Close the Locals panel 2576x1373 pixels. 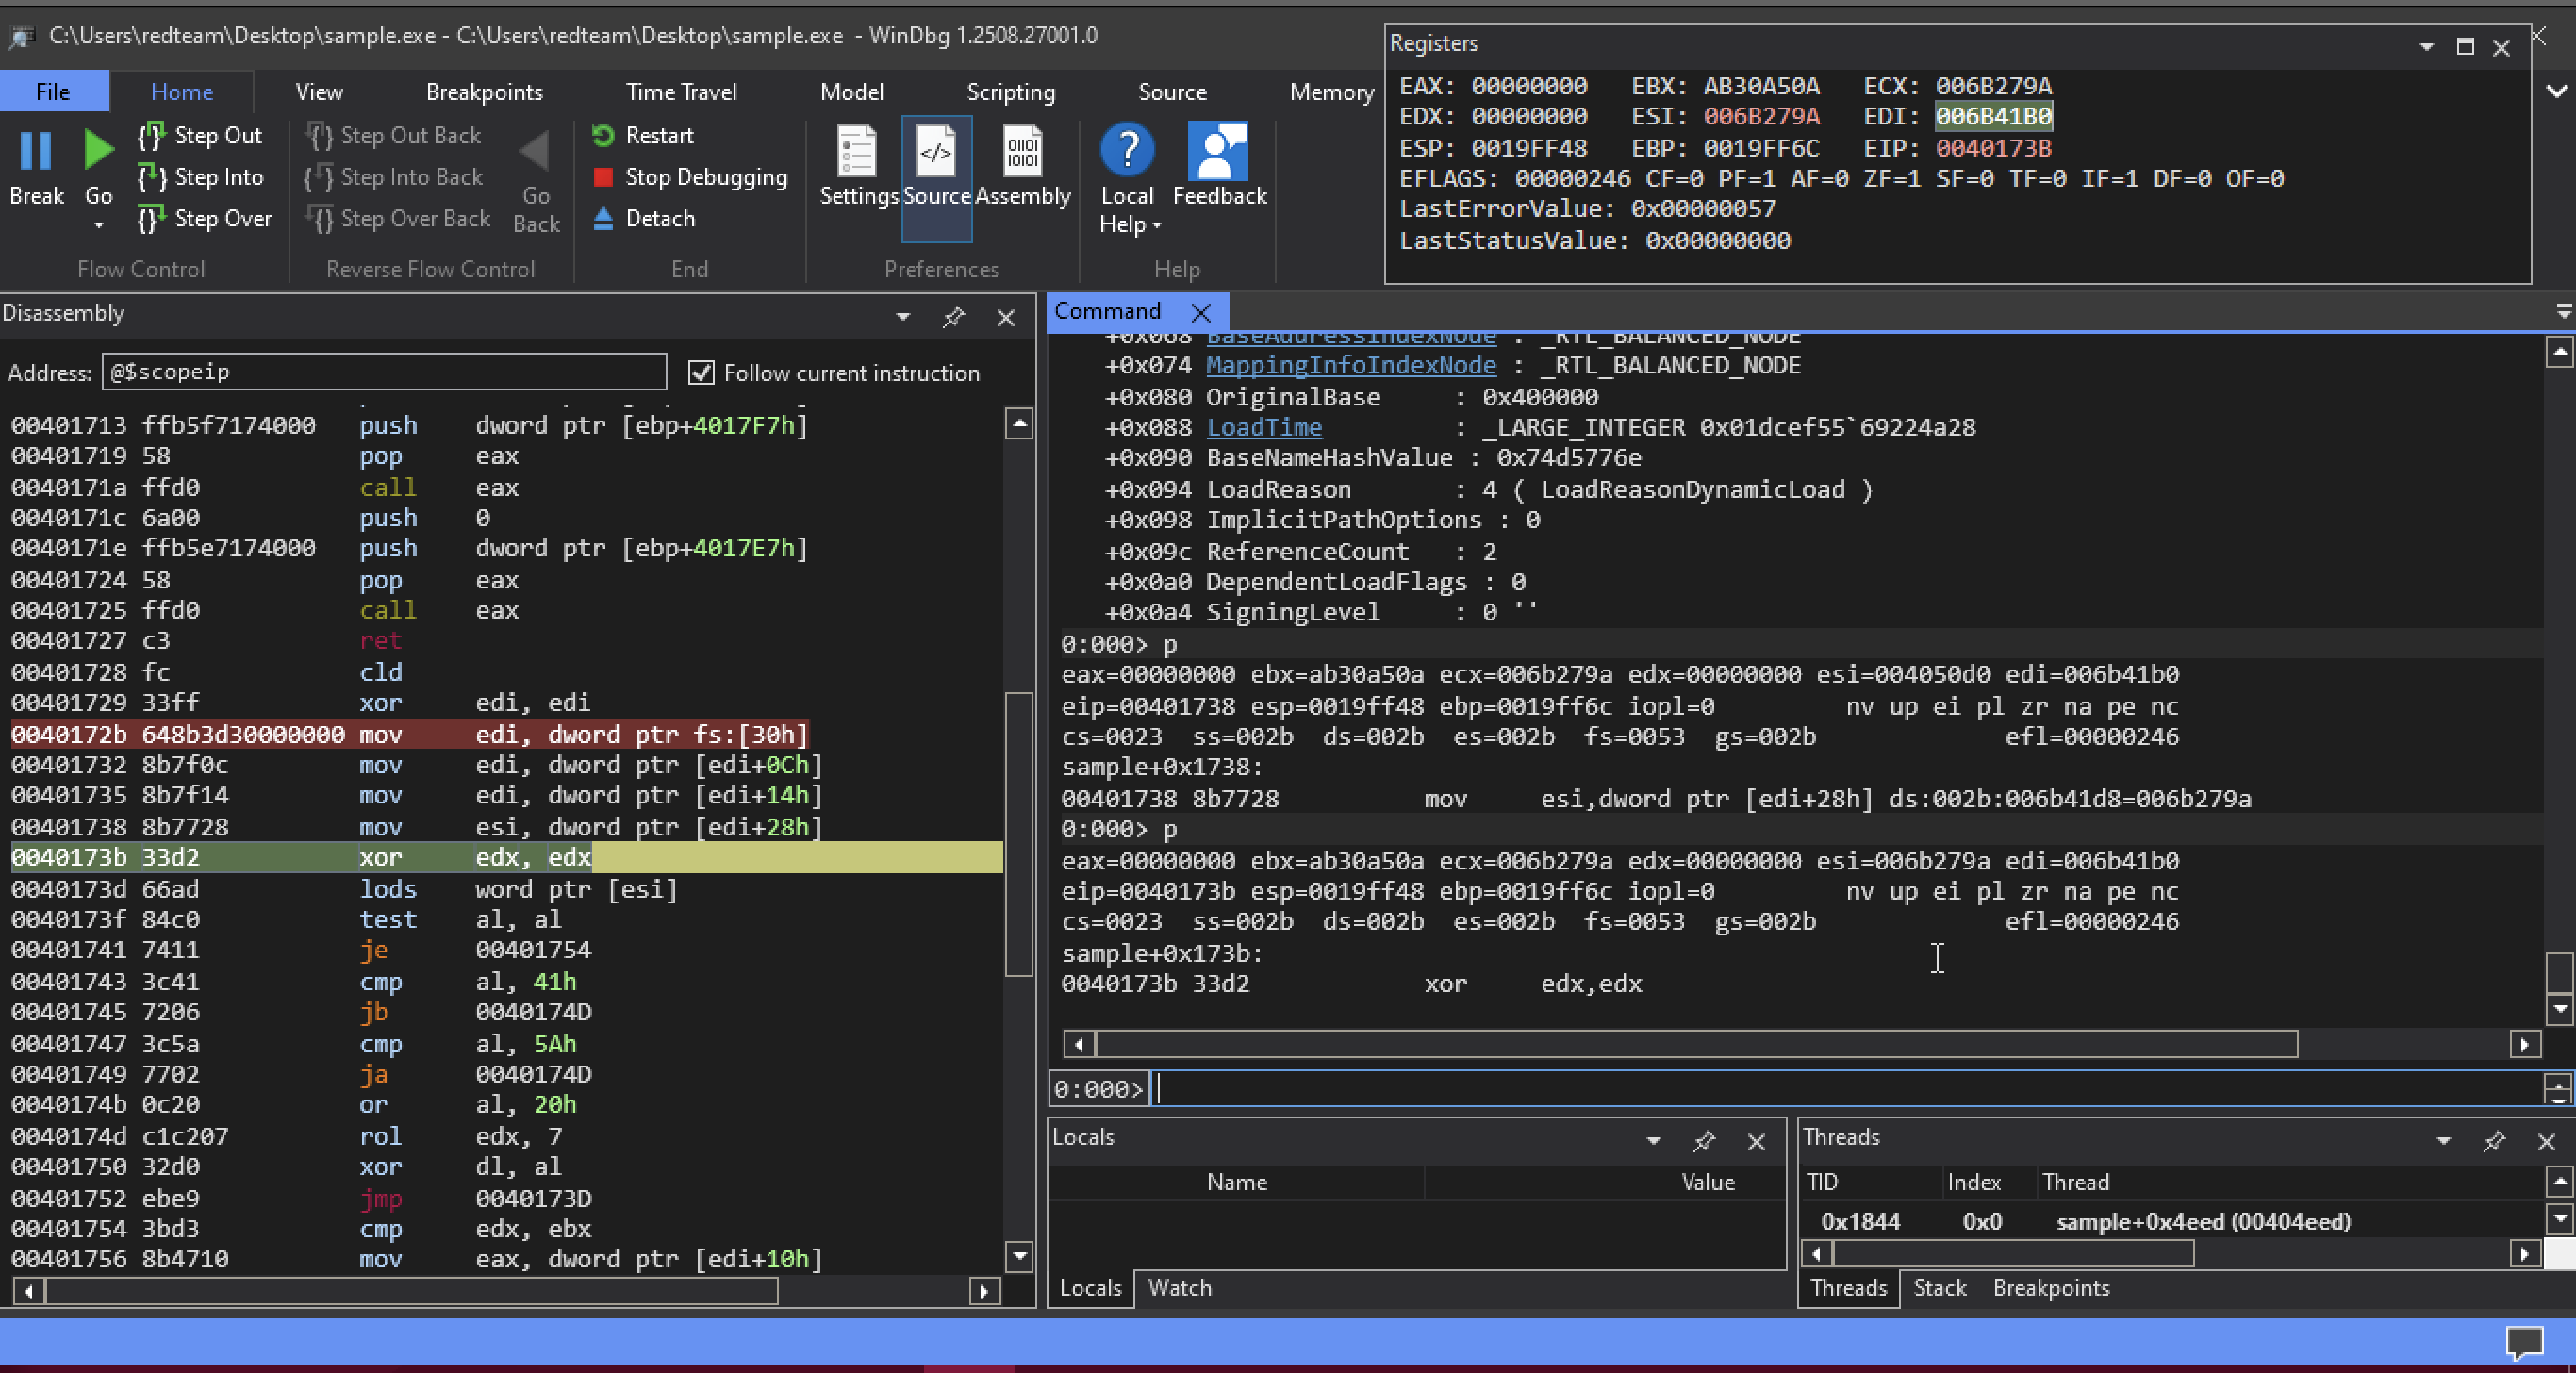1756,1141
